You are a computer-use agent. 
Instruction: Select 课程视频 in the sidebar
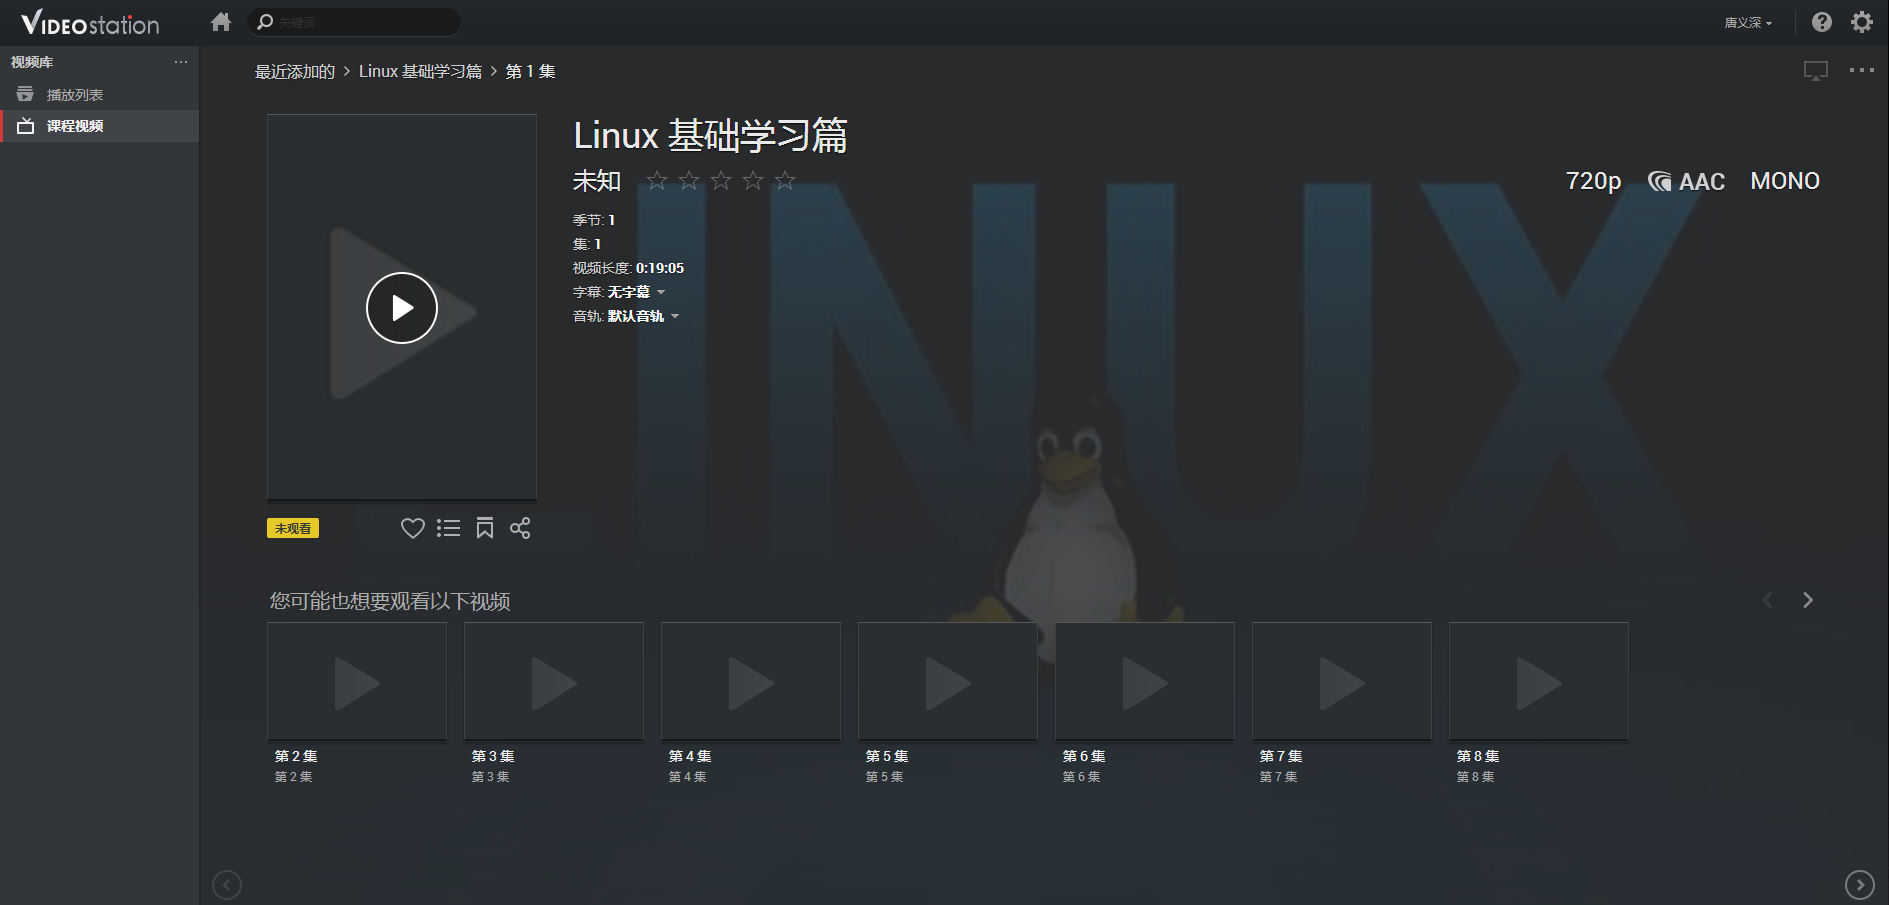click(x=75, y=126)
